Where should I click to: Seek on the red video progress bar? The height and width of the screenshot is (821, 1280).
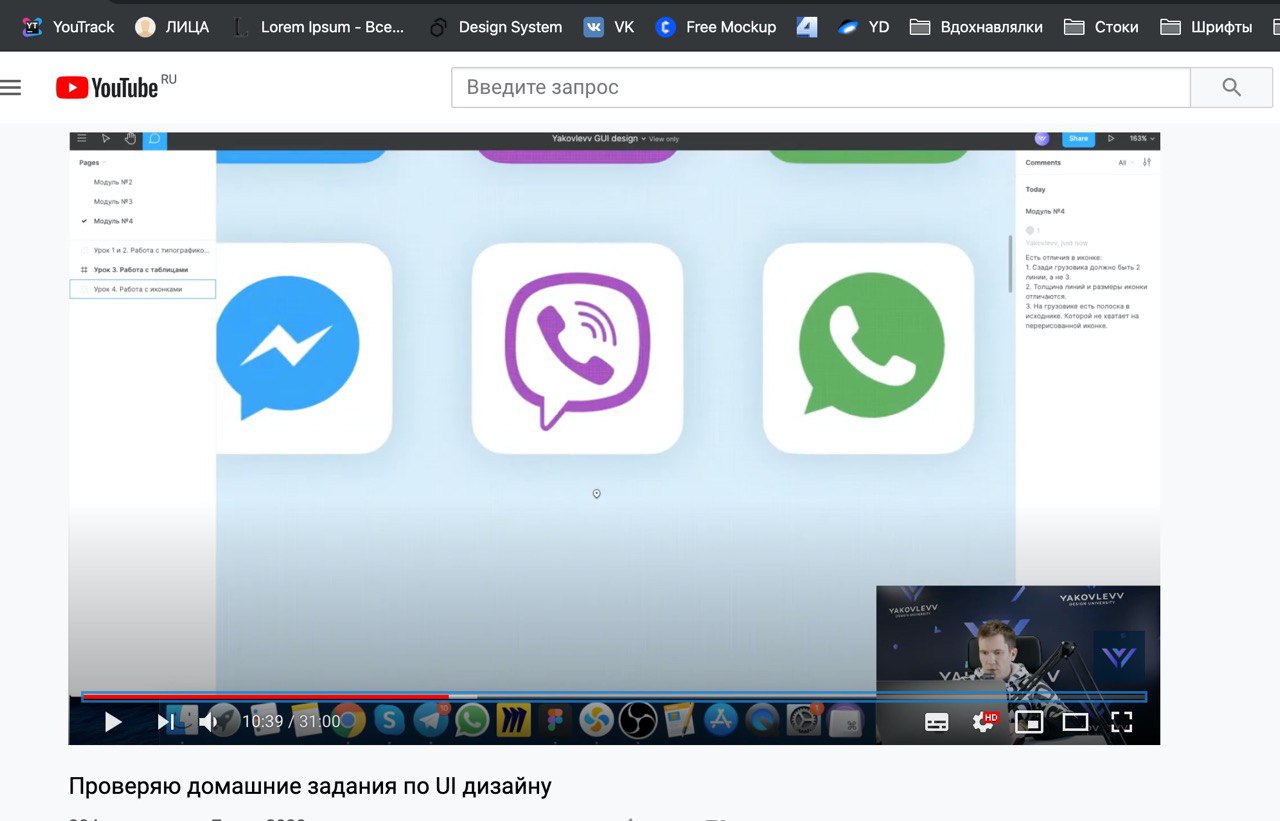[x=613, y=696]
